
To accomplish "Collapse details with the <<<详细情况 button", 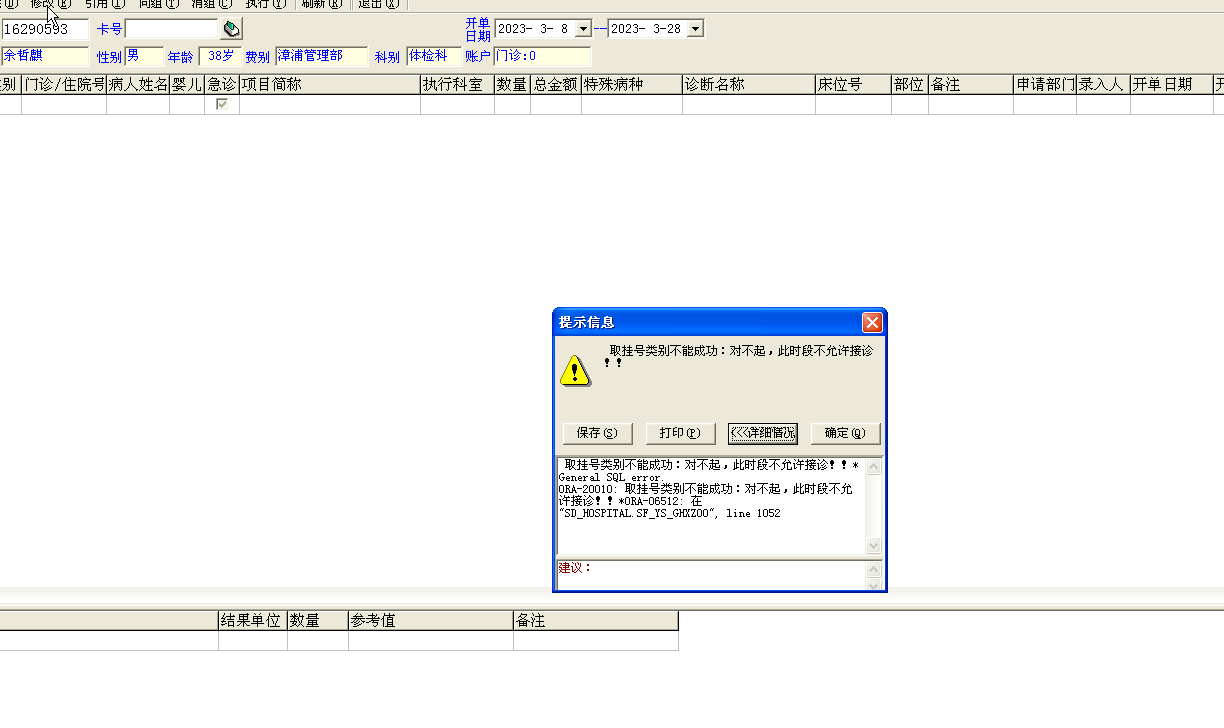I will pyautogui.click(x=763, y=433).
